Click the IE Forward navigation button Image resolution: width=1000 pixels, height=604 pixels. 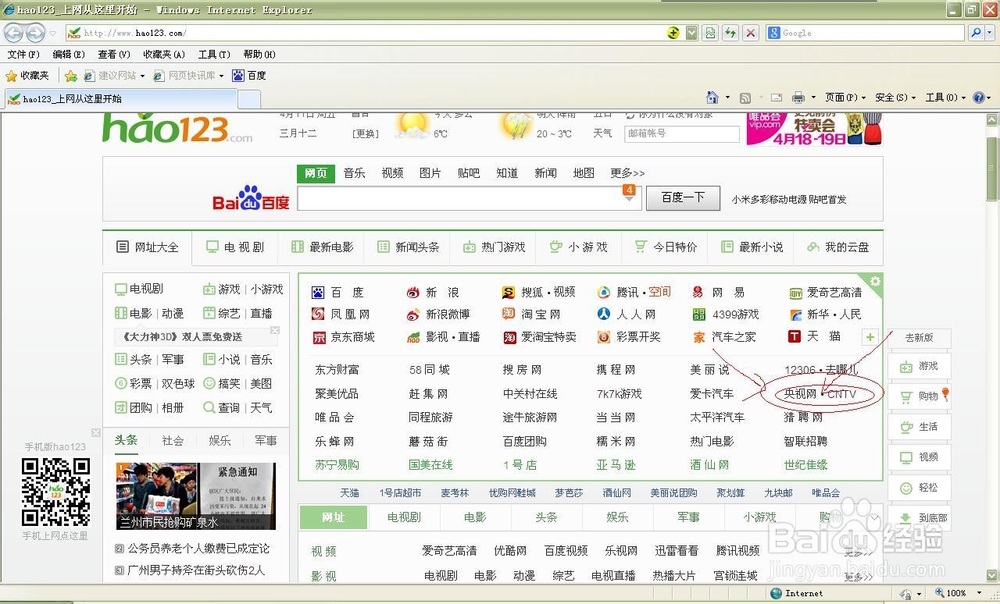(x=35, y=33)
